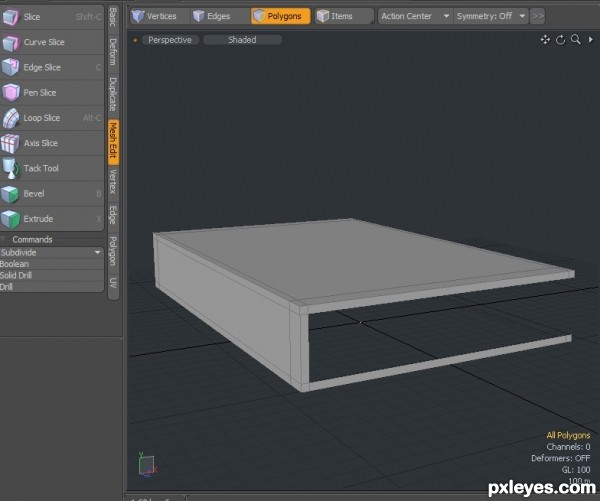Run the Solid Drill command
The image size is (600, 501).
(x=52, y=275)
